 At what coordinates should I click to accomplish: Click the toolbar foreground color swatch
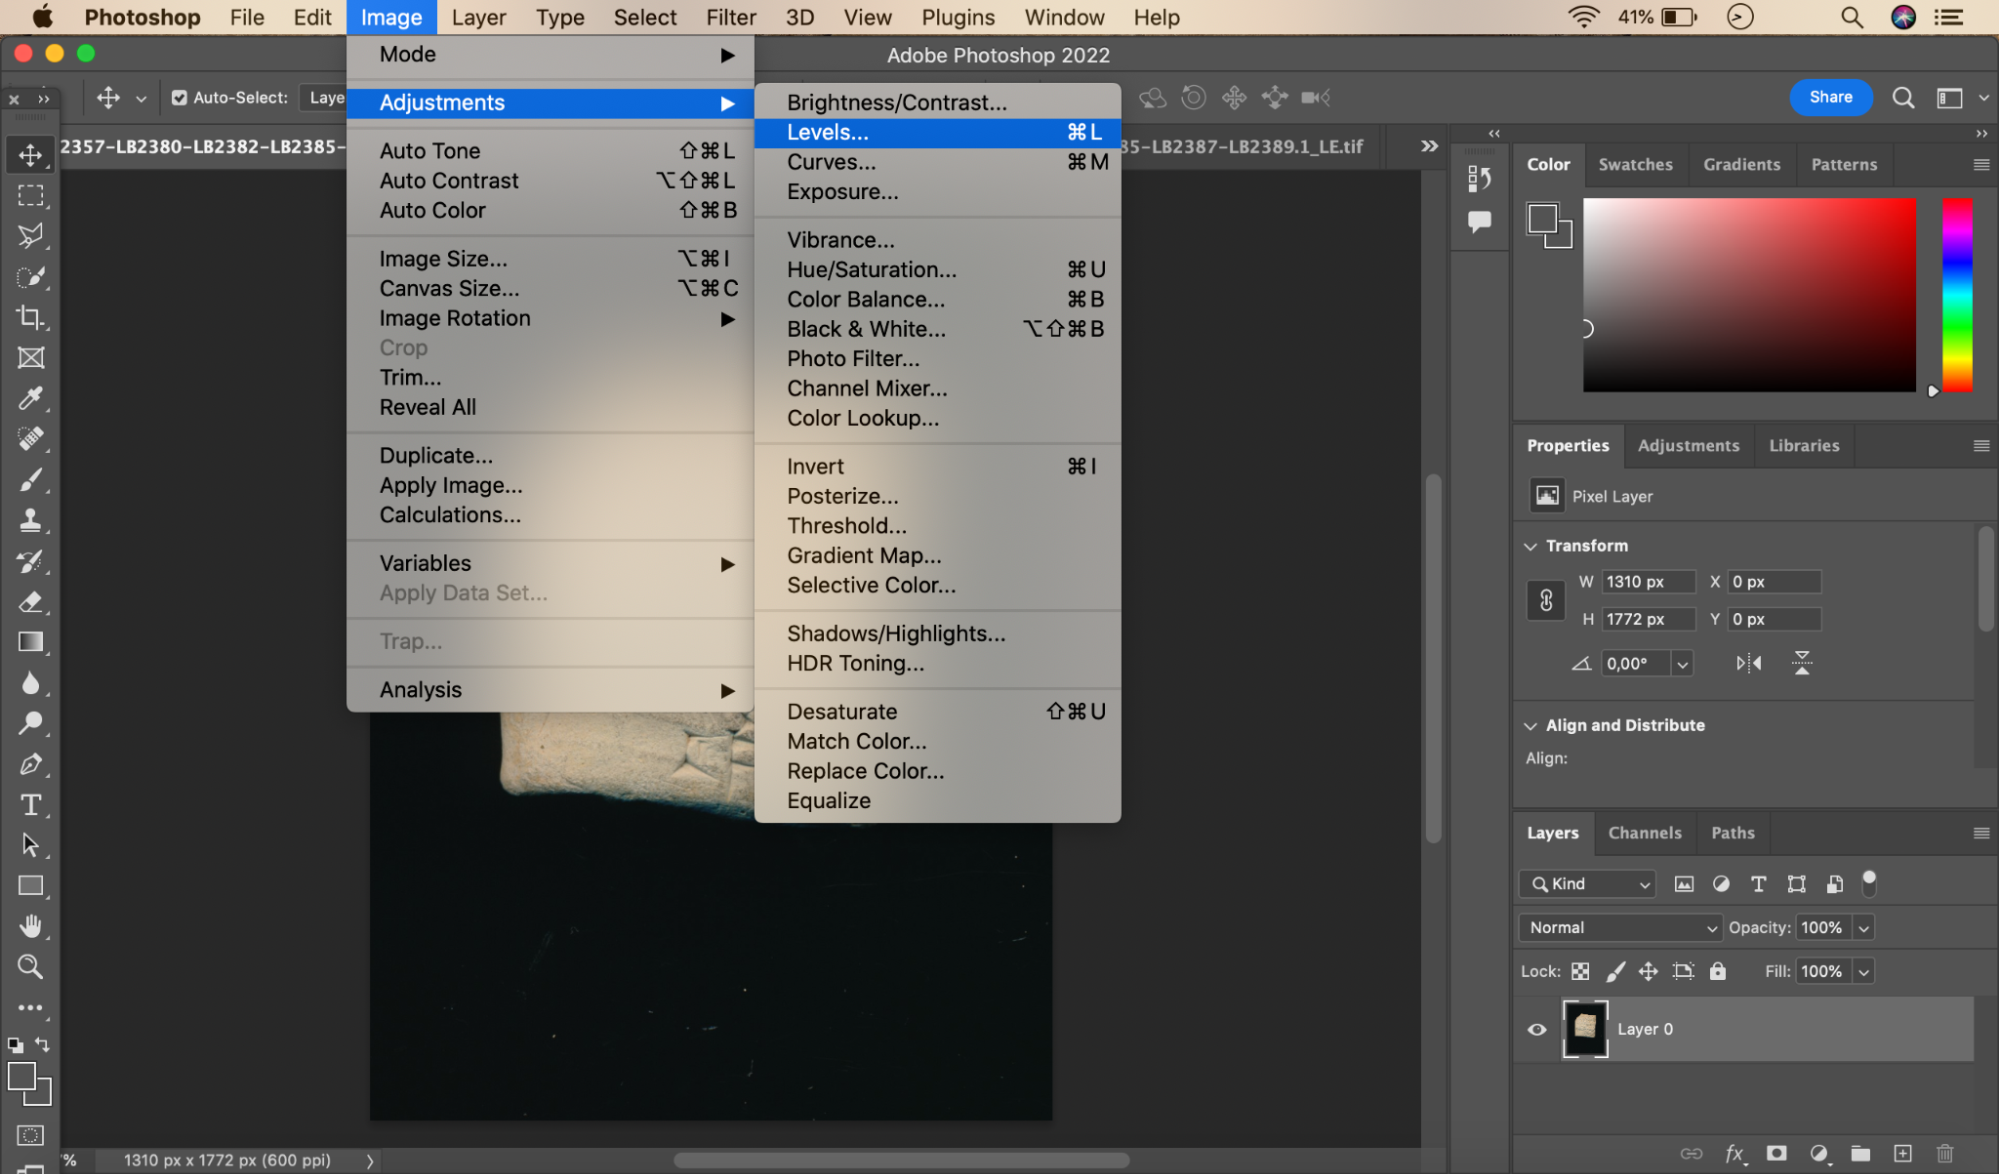21,1077
